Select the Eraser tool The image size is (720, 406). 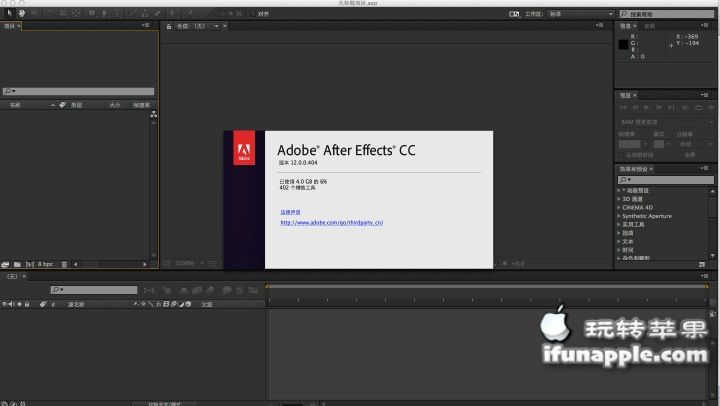[x=158, y=14]
